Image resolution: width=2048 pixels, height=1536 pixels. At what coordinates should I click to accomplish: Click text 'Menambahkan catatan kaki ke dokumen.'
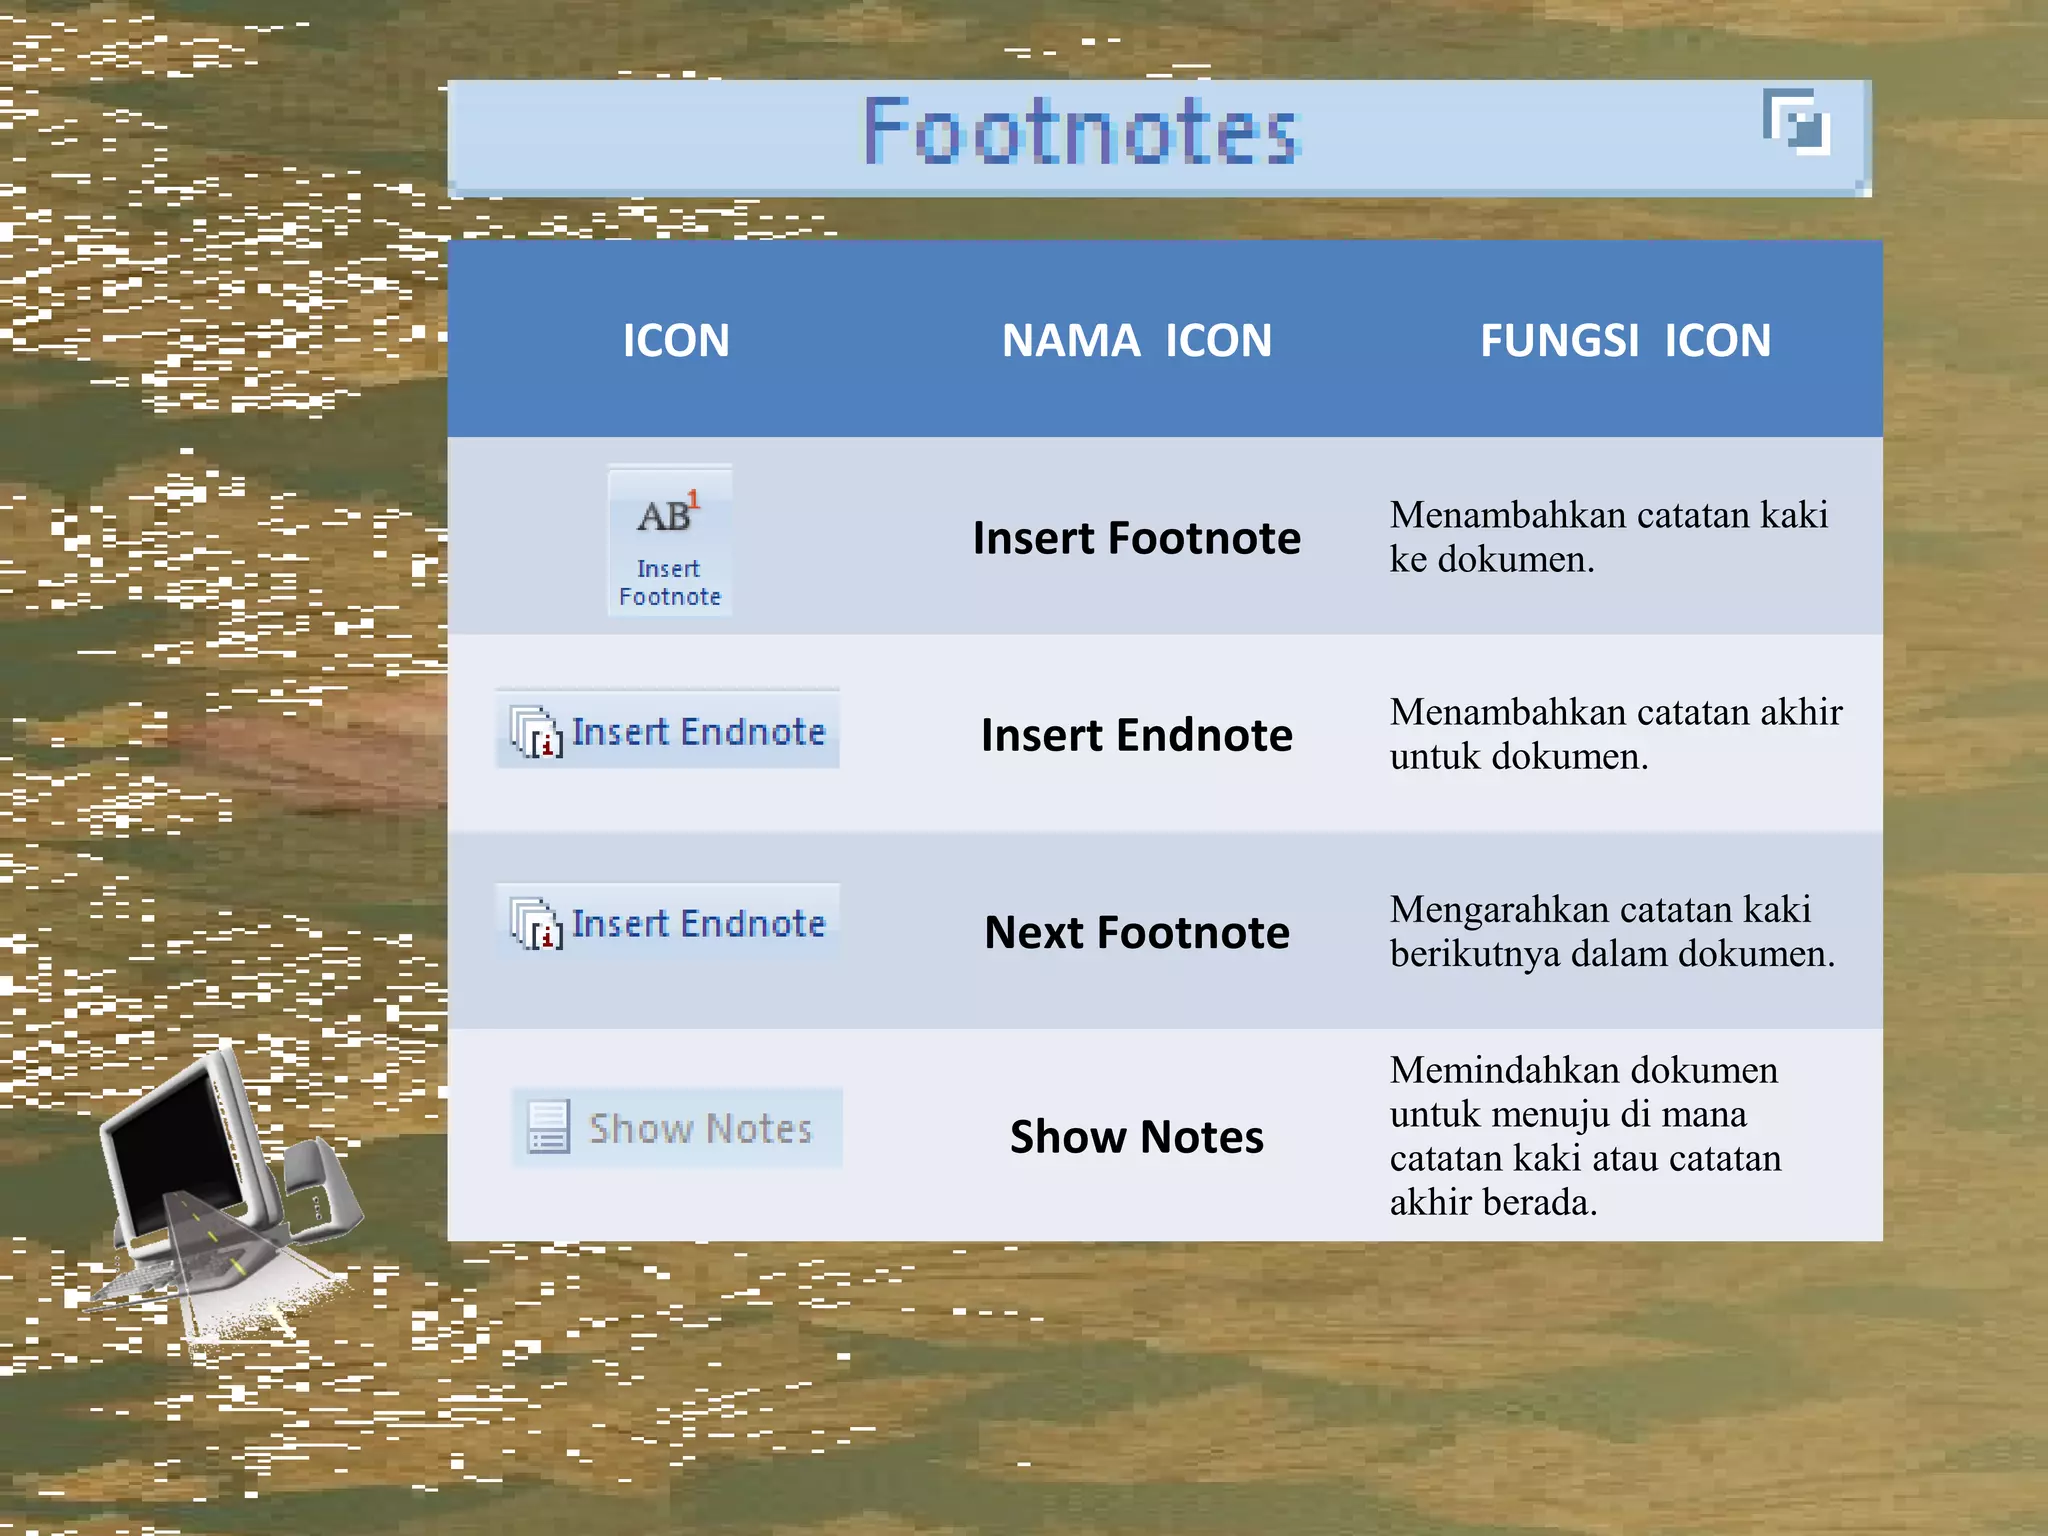(x=1609, y=537)
